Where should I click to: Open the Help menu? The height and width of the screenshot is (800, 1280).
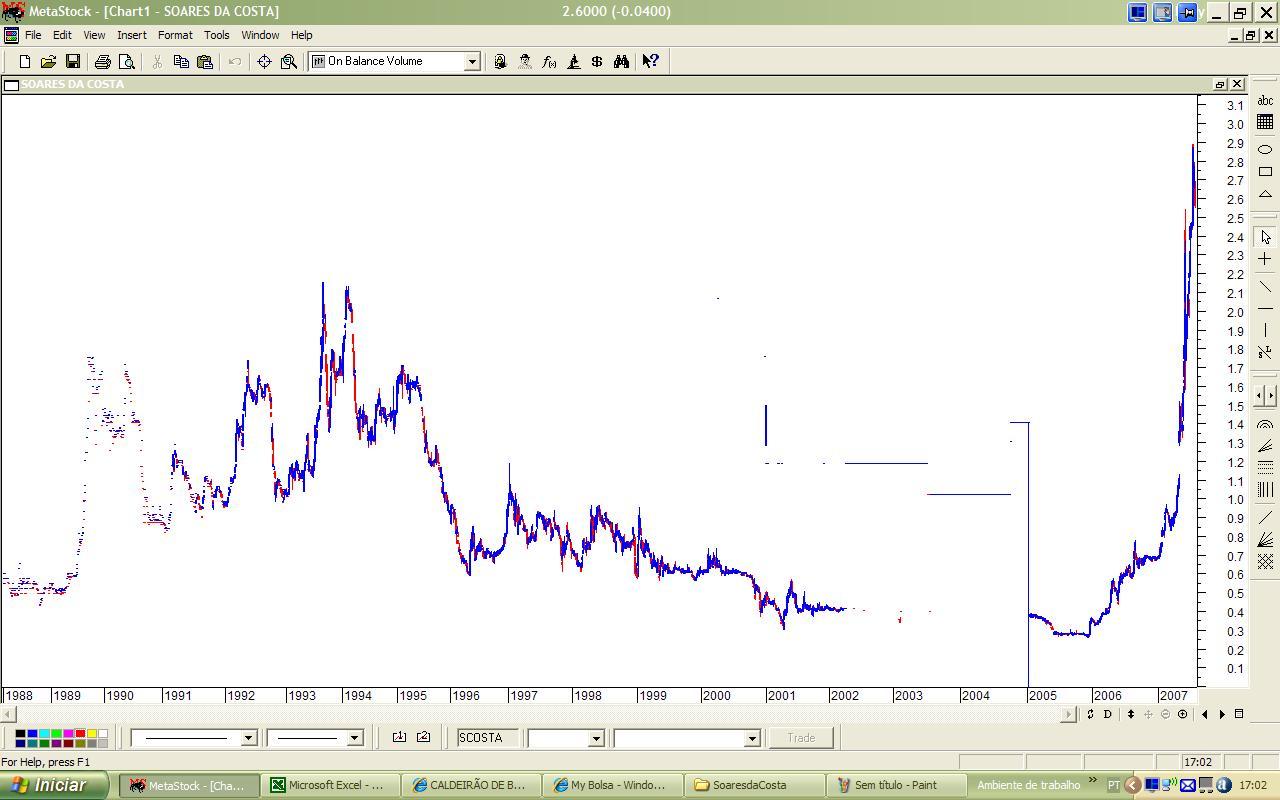(x=301, y=35)
